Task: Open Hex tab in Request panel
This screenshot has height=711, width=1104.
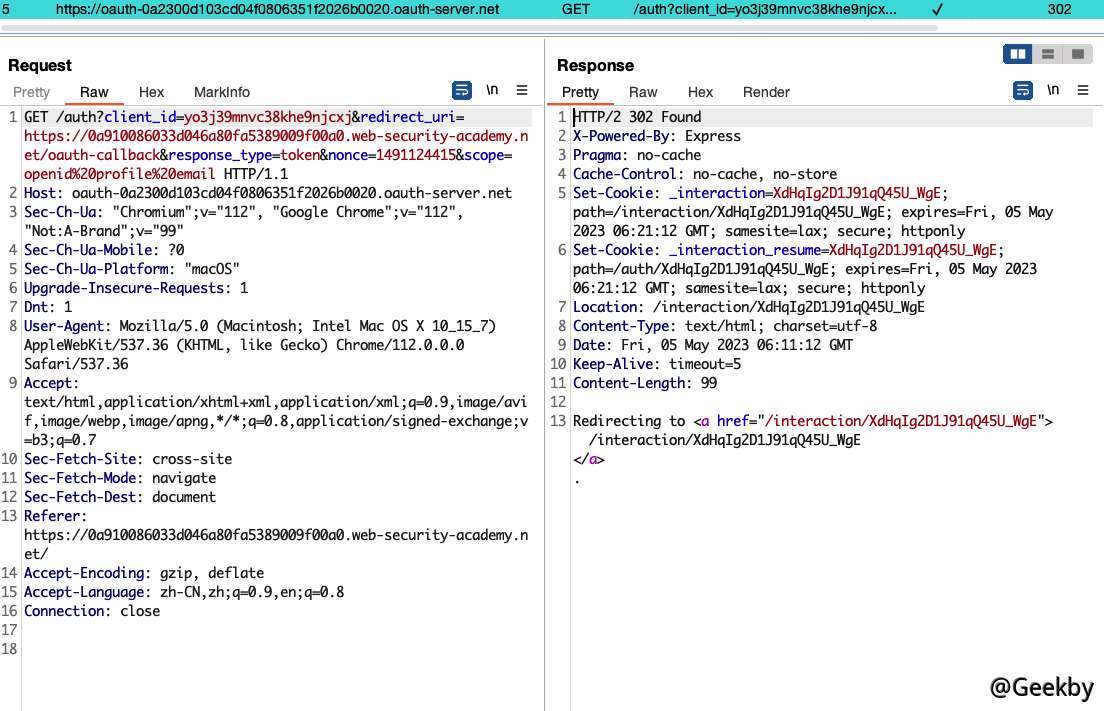Action: [151, 92]
